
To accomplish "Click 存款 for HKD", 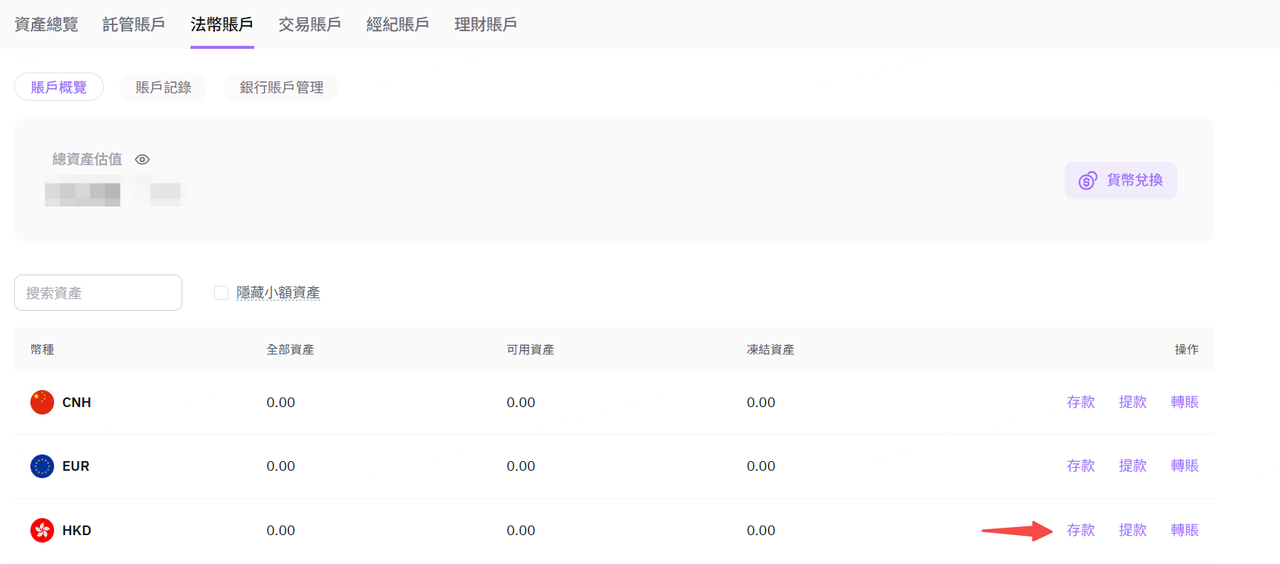I will (x=1081, y=530).
